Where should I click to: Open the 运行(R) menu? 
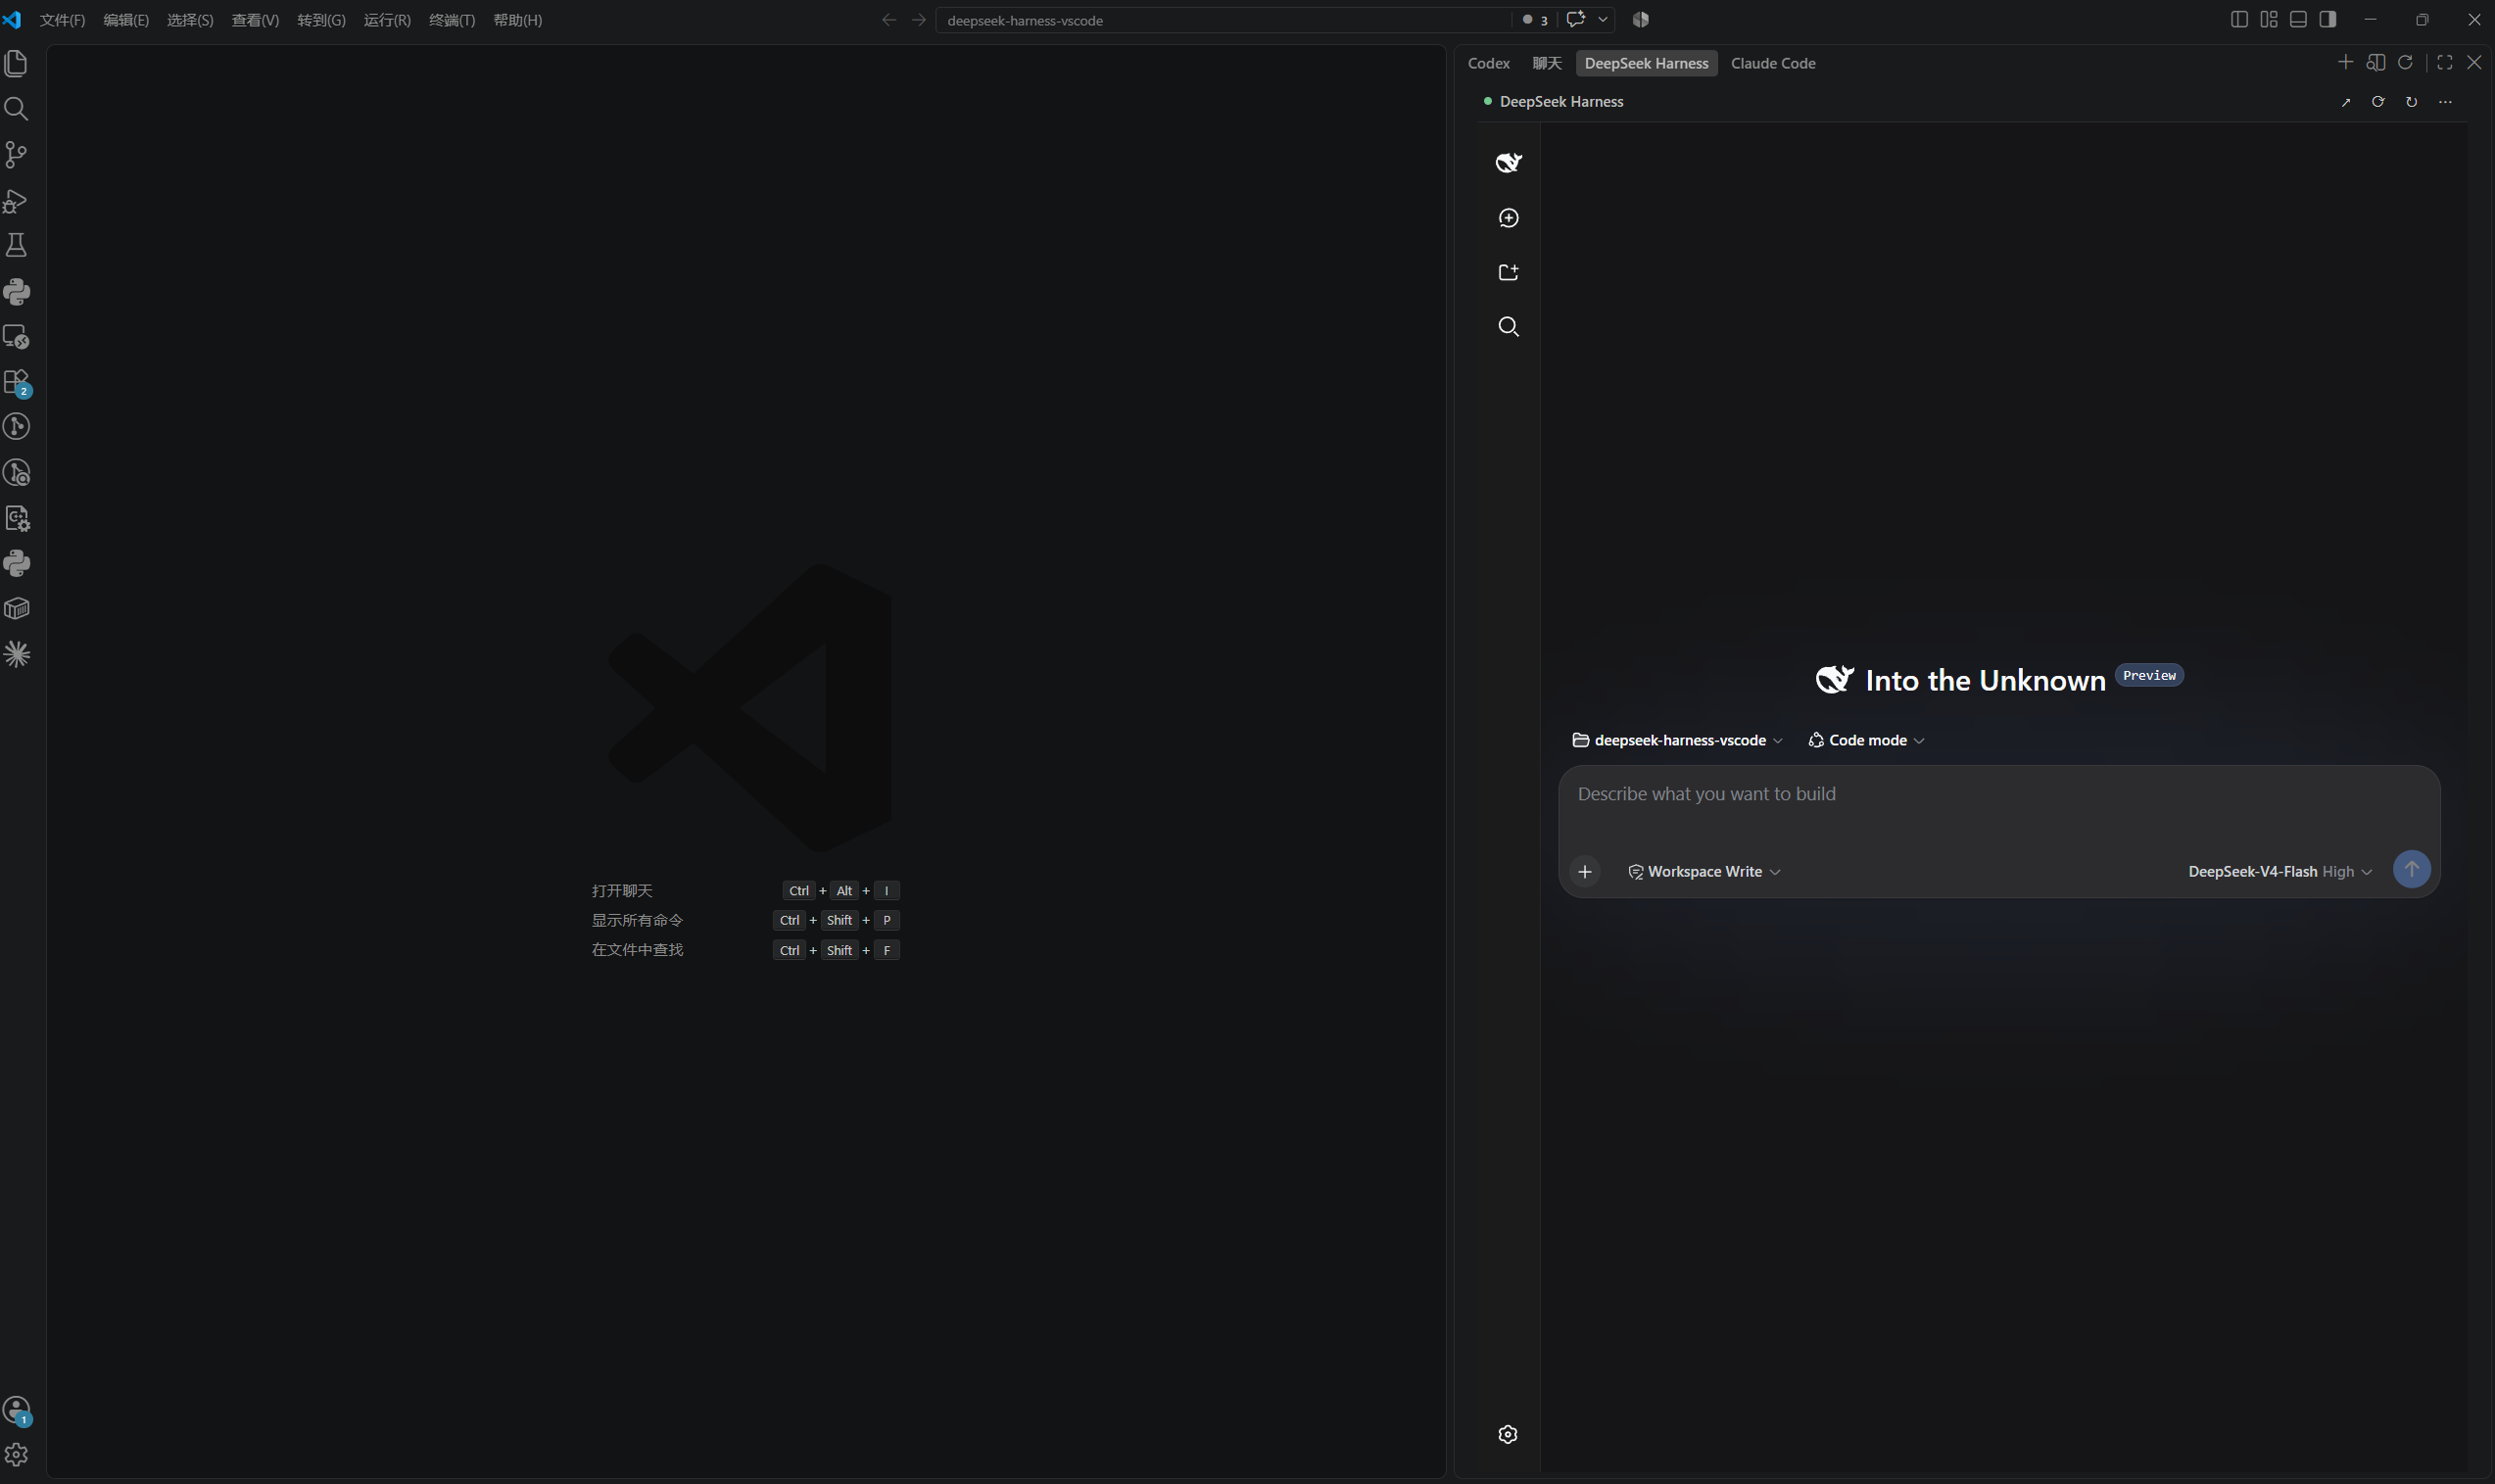coord(387,20)
